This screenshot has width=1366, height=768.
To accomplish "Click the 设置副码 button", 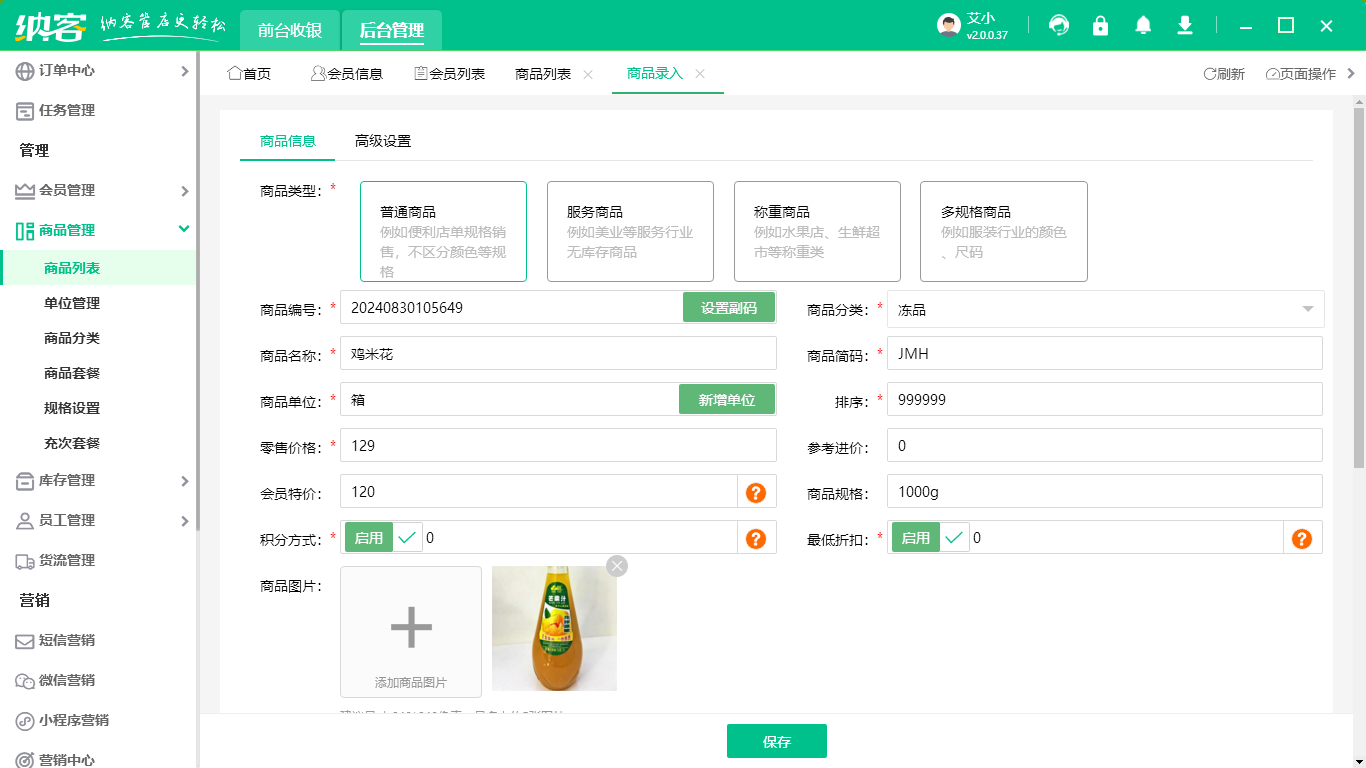I will pos(728,308).
